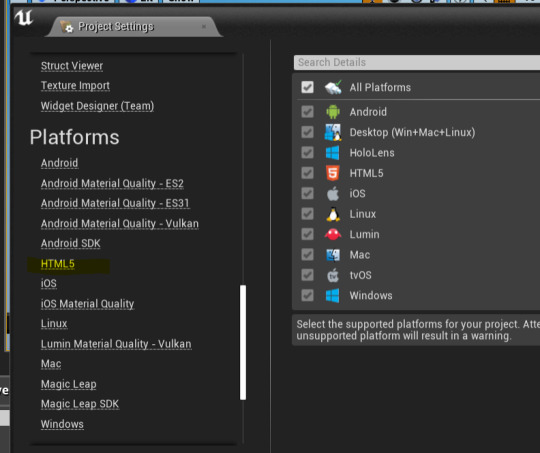Open Android Material Quality - ES31

[115, 203]
